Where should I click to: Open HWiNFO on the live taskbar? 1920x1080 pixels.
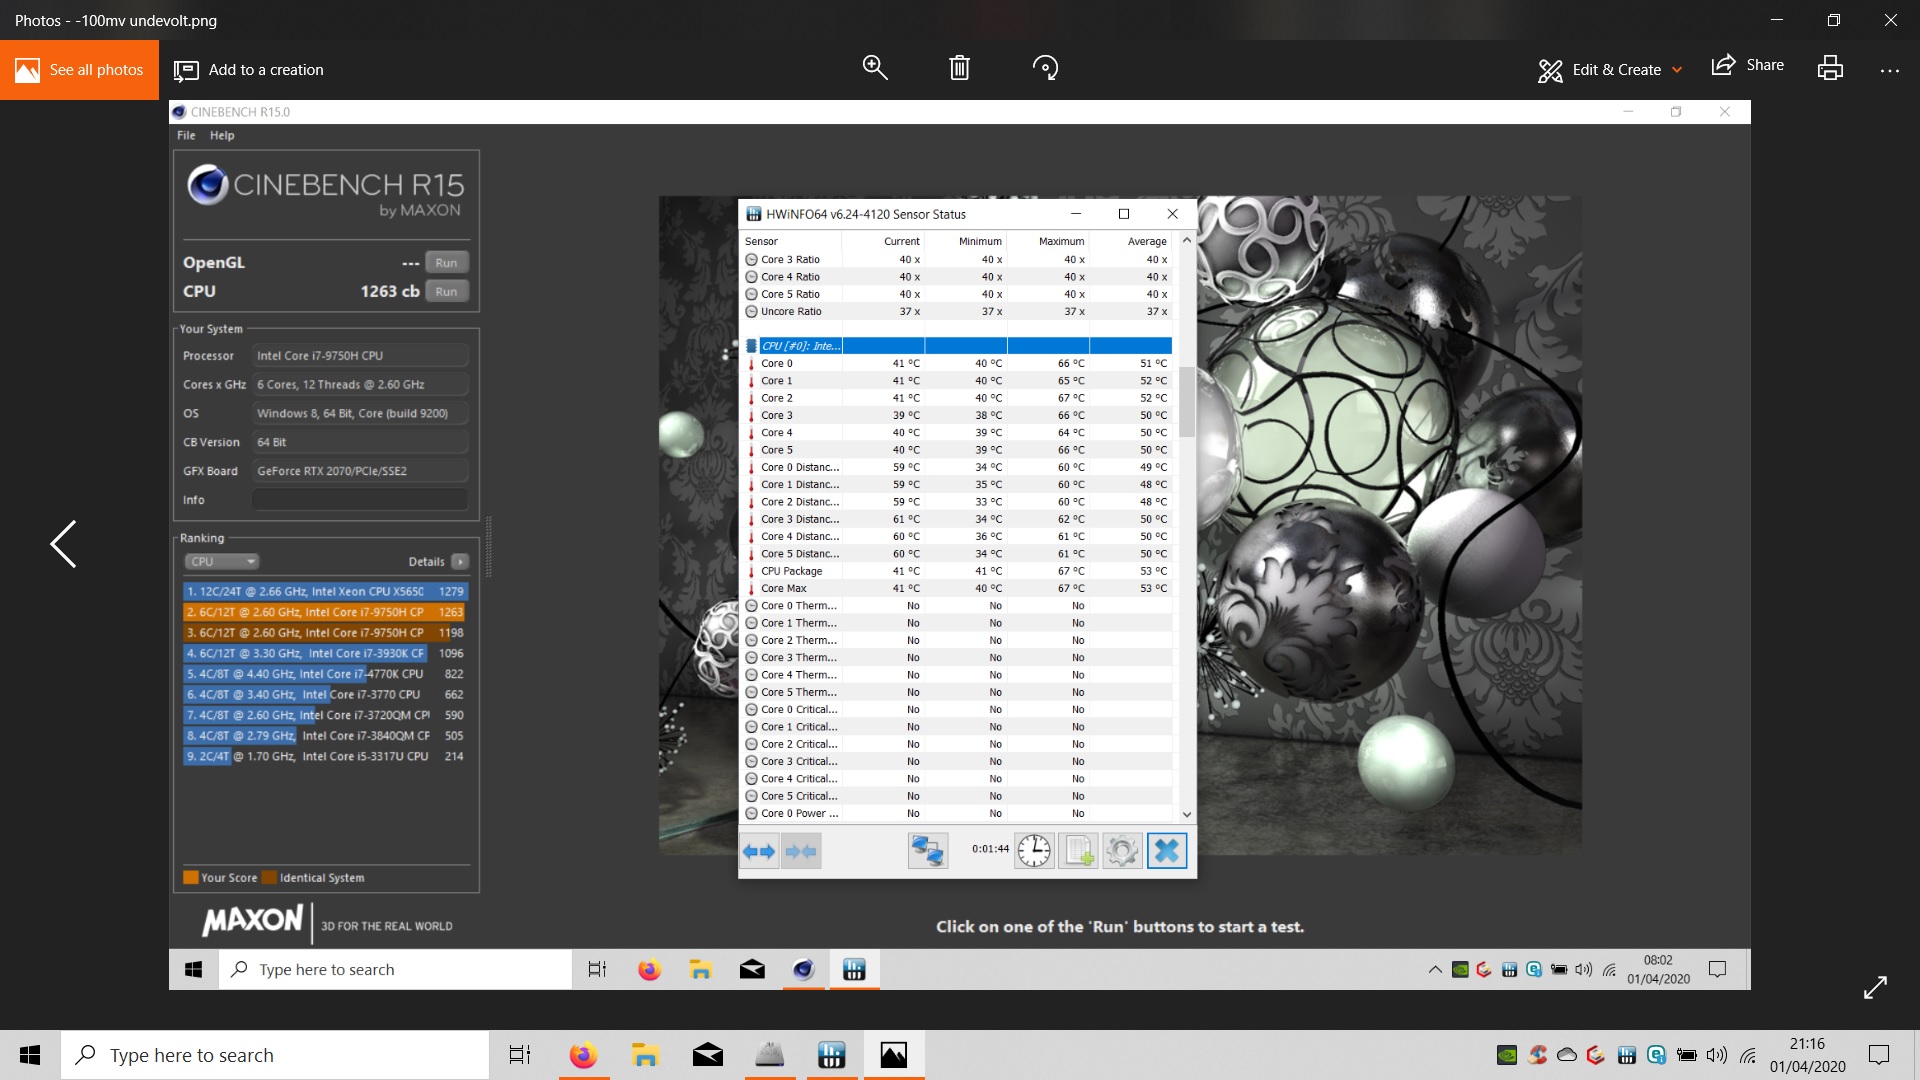coord(831,1055)
